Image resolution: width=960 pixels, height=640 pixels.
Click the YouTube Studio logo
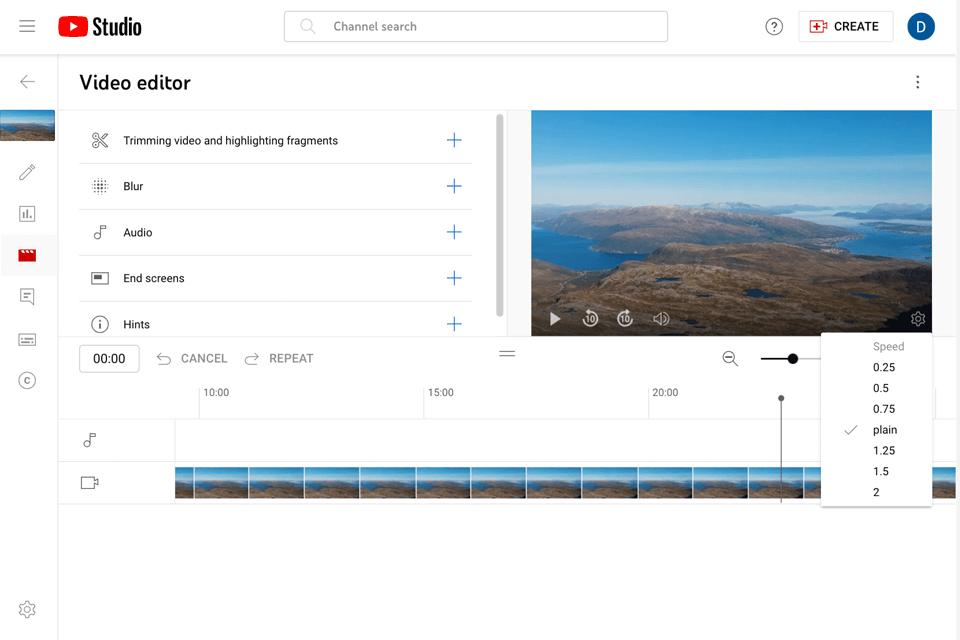(x=100, y=26)
